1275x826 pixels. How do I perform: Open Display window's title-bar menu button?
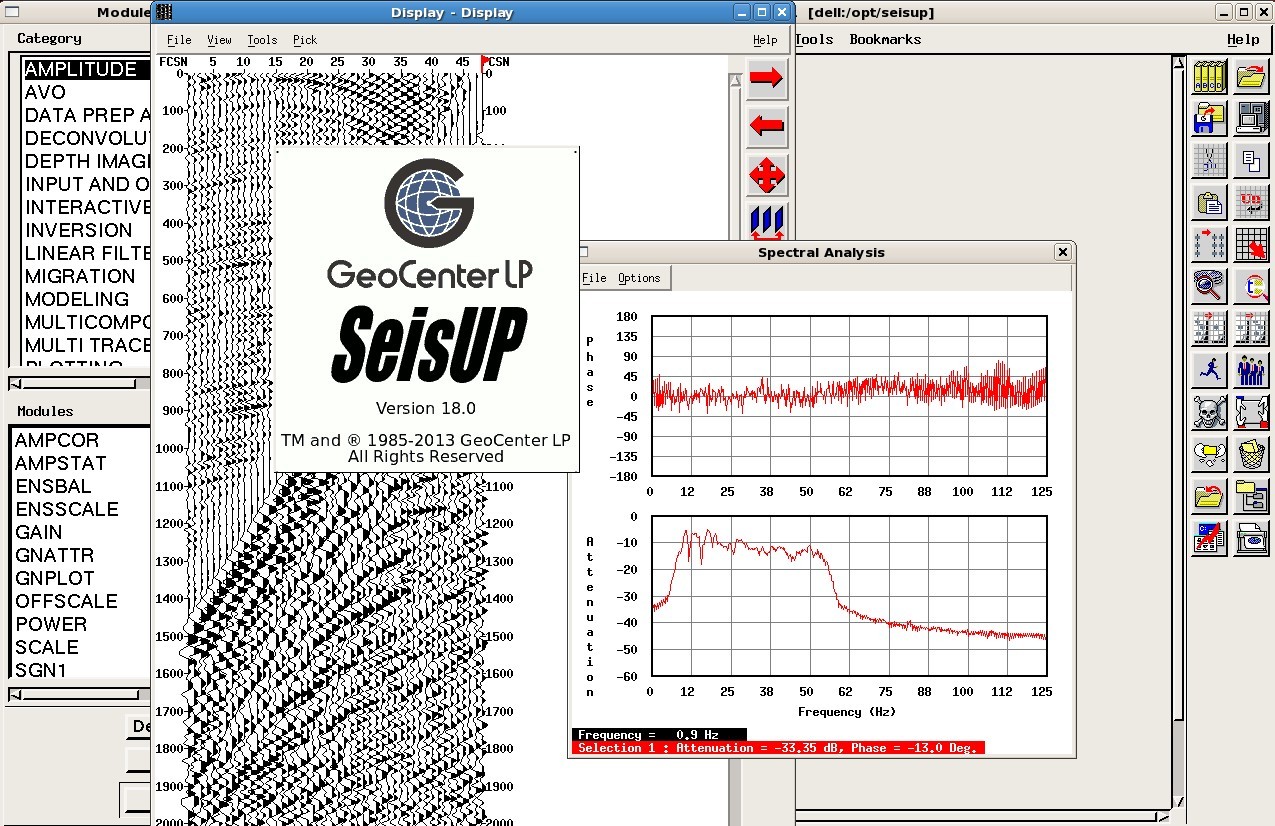point(165,12)
